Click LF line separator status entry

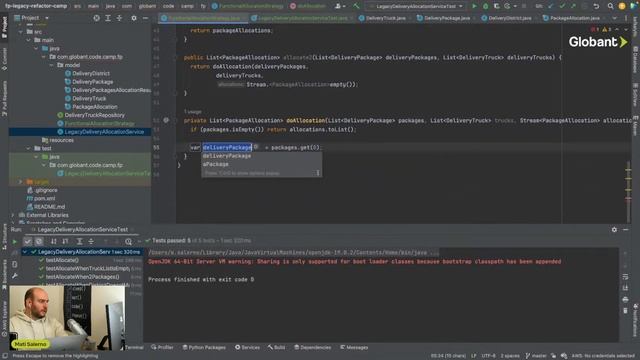tap(473, 356)
